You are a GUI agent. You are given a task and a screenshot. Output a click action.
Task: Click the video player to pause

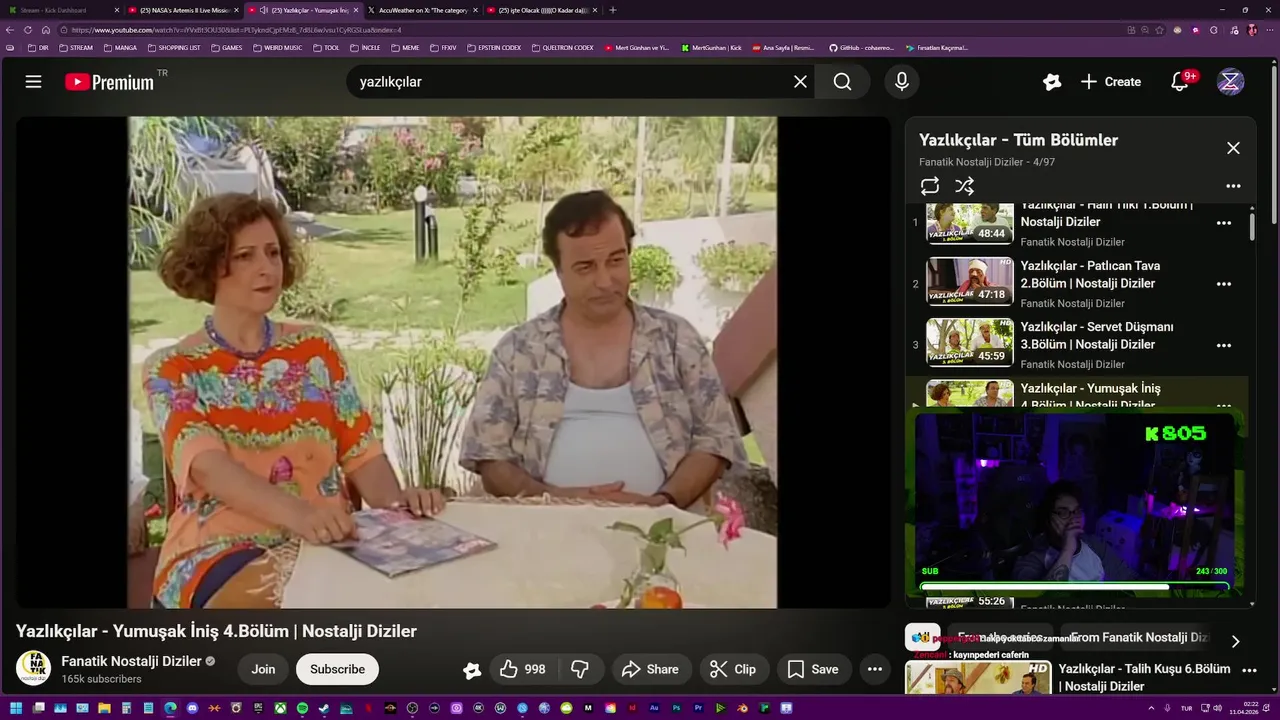point(452,362)
